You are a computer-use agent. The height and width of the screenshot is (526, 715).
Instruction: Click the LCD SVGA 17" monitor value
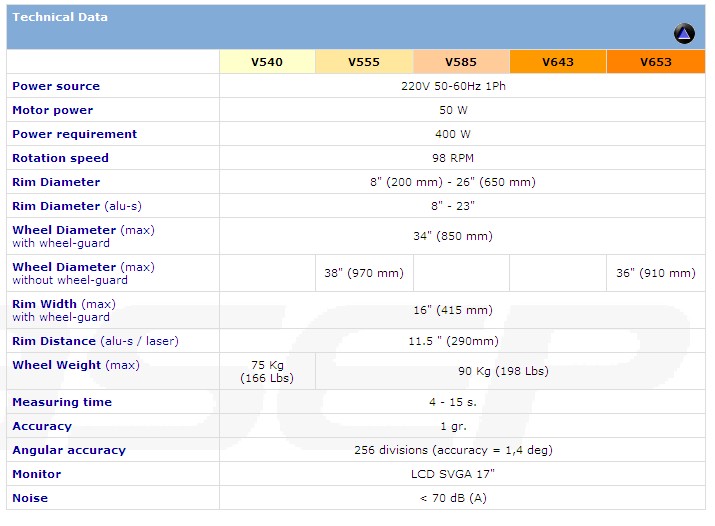pos(452,474)
